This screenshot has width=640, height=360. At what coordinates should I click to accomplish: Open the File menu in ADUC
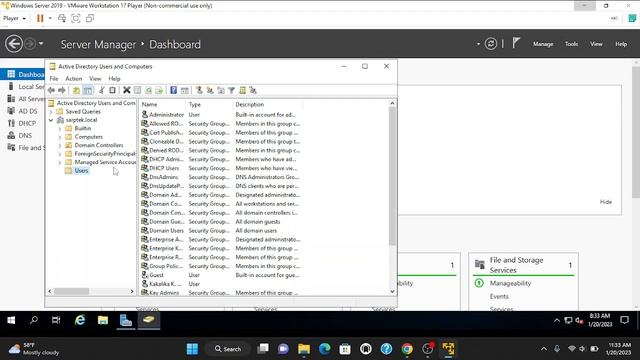(54, 78)
